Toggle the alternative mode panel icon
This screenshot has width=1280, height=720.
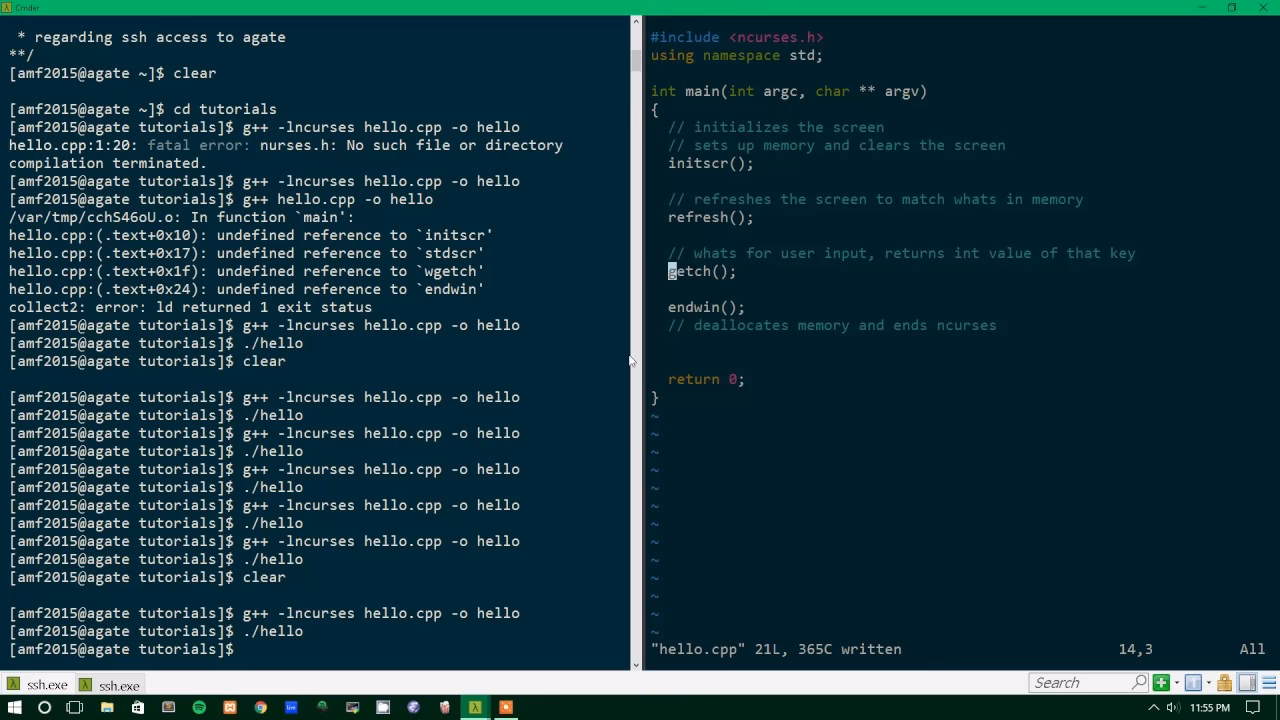pyautogui.click(x=1246, y=683)
